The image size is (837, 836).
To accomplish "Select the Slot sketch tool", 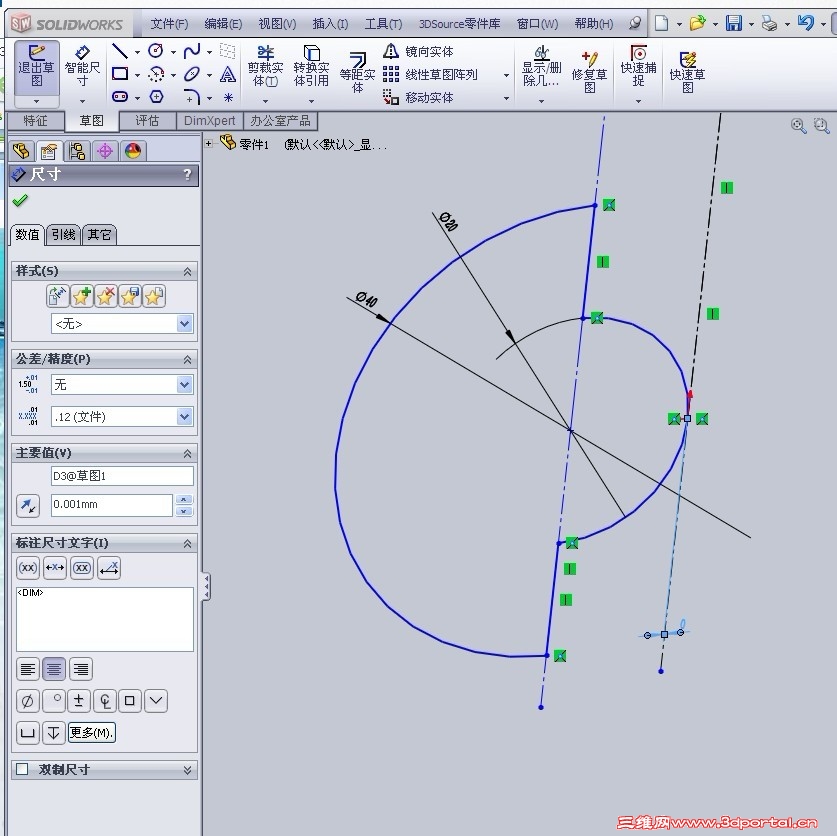I will coord(120,97).
